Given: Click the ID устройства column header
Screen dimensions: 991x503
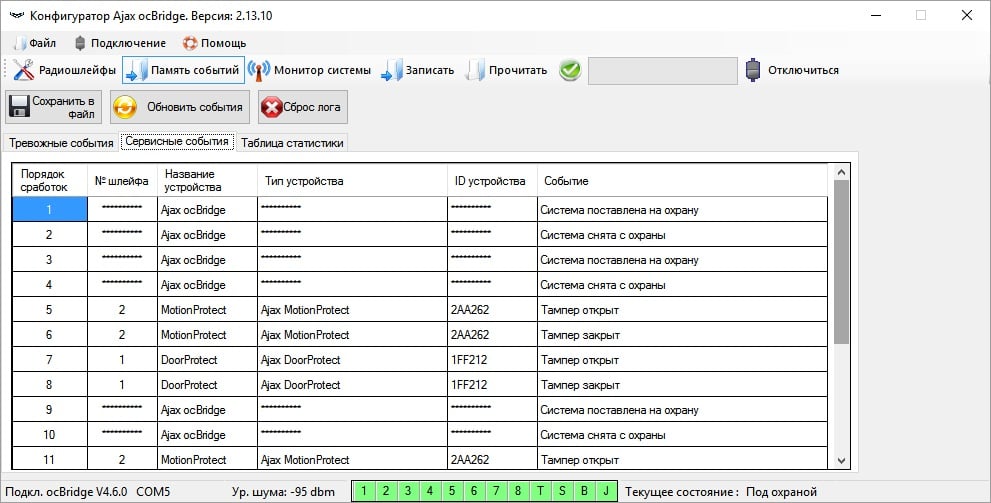Looking at the screenshot, I should tap(492, 181).
